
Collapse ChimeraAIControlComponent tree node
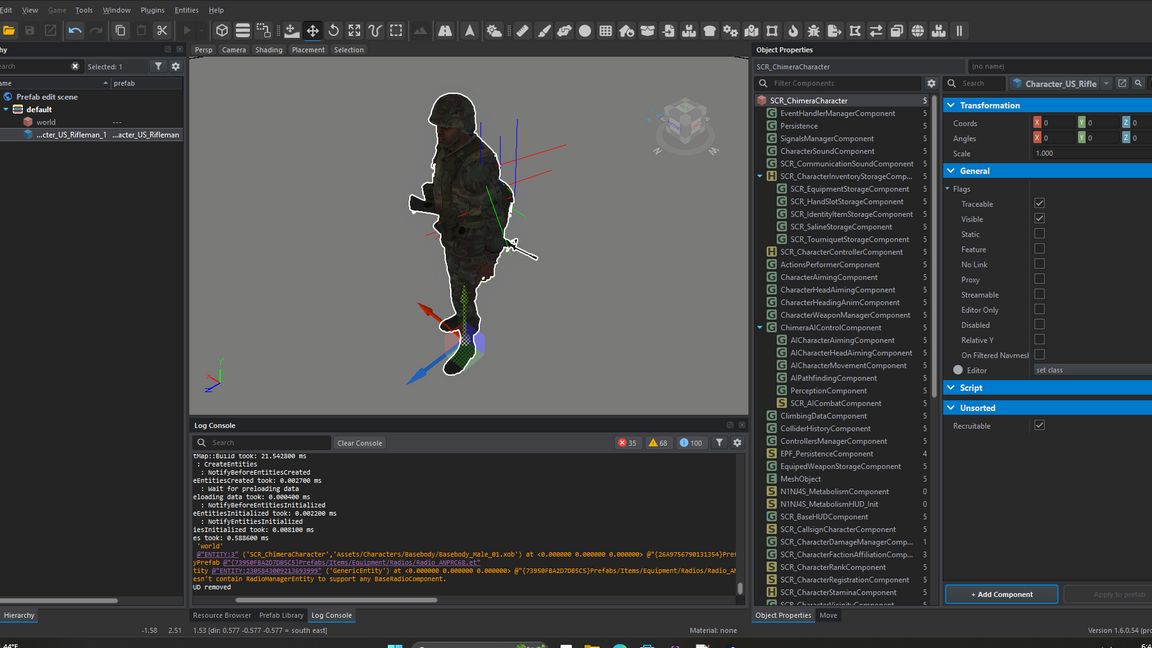pos(760,328)
